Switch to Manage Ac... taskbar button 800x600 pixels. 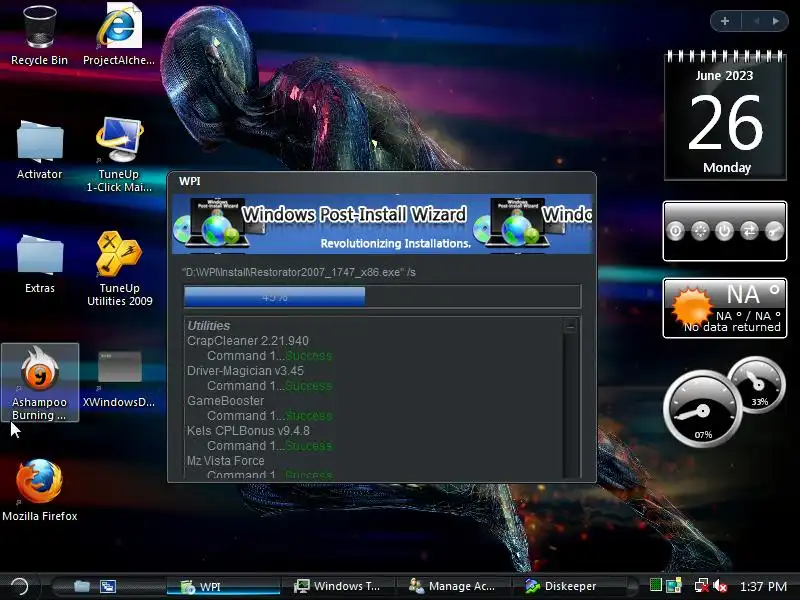click(453, 586)
